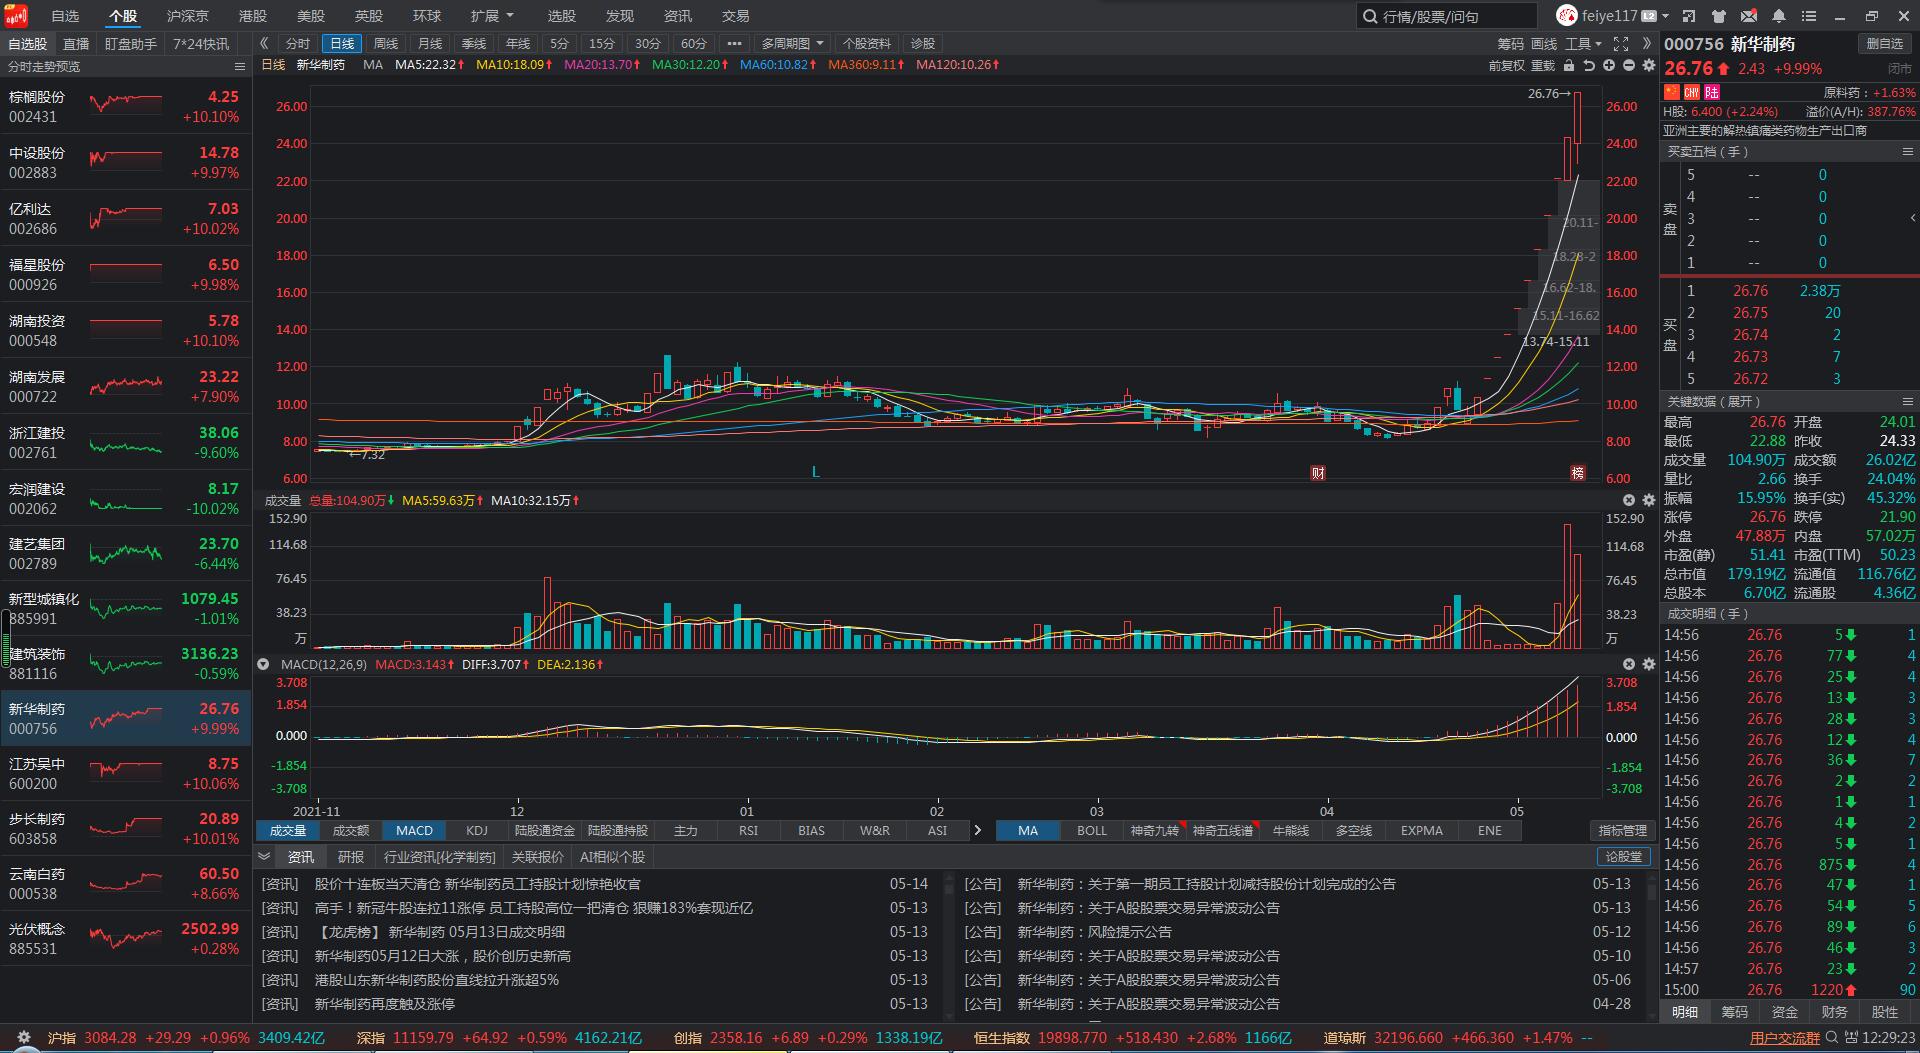1920x1053 pixels.
Task: Select the BOLL main indicator tab
Action: pos(1092,830)
